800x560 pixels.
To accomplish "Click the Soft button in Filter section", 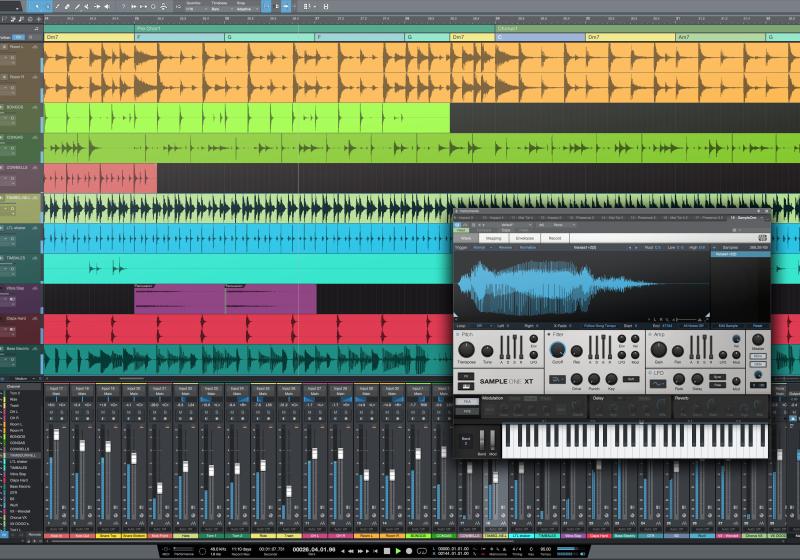I will [631, 379].
